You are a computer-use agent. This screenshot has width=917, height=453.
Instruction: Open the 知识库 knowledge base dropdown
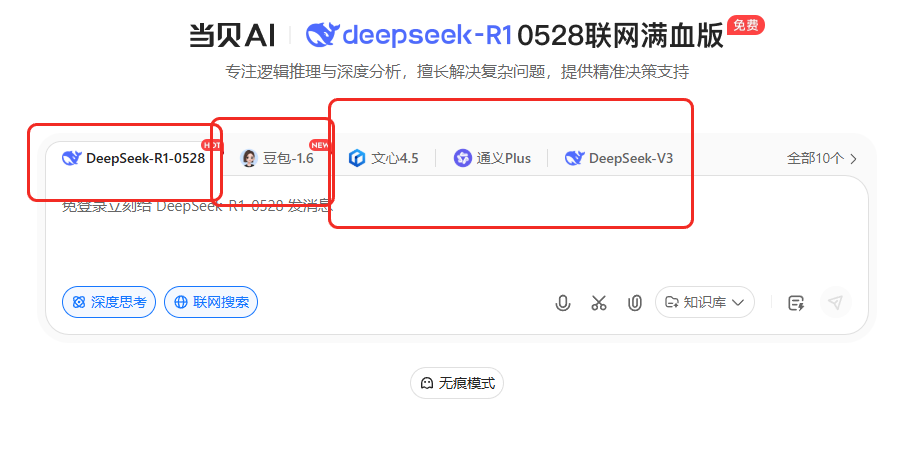[705, 302]
